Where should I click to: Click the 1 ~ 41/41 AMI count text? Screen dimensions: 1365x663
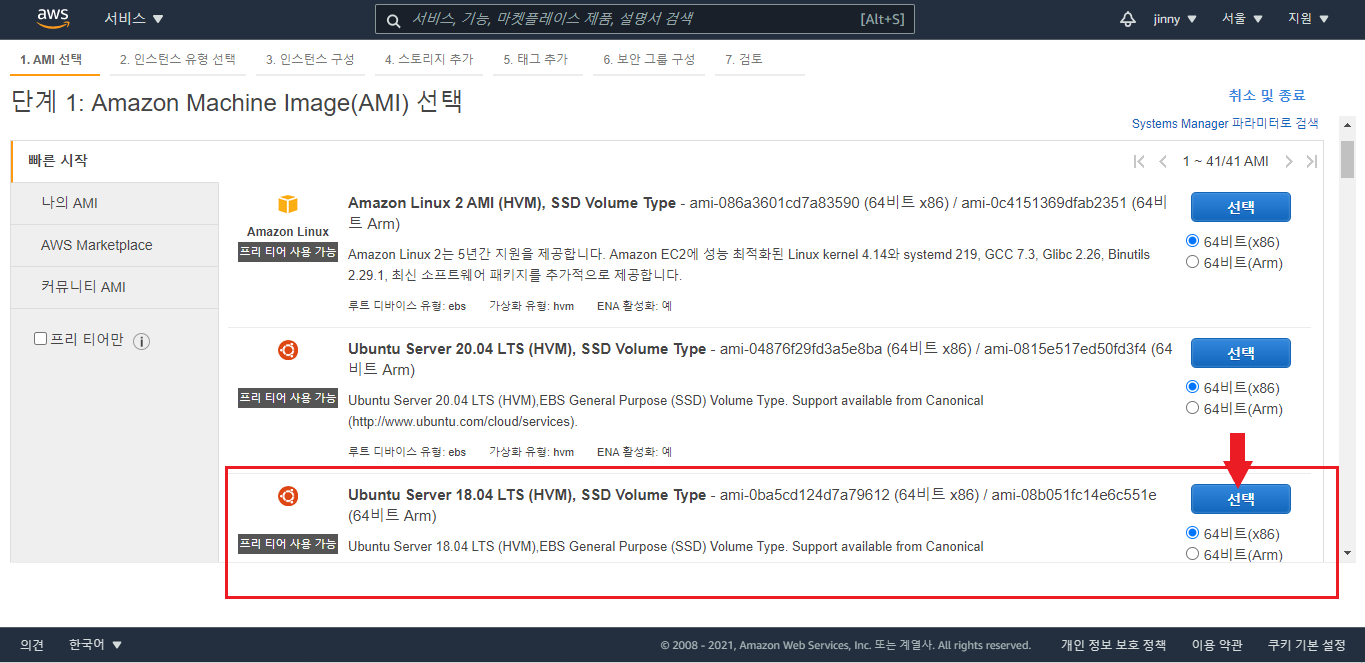pos(1225,161)
